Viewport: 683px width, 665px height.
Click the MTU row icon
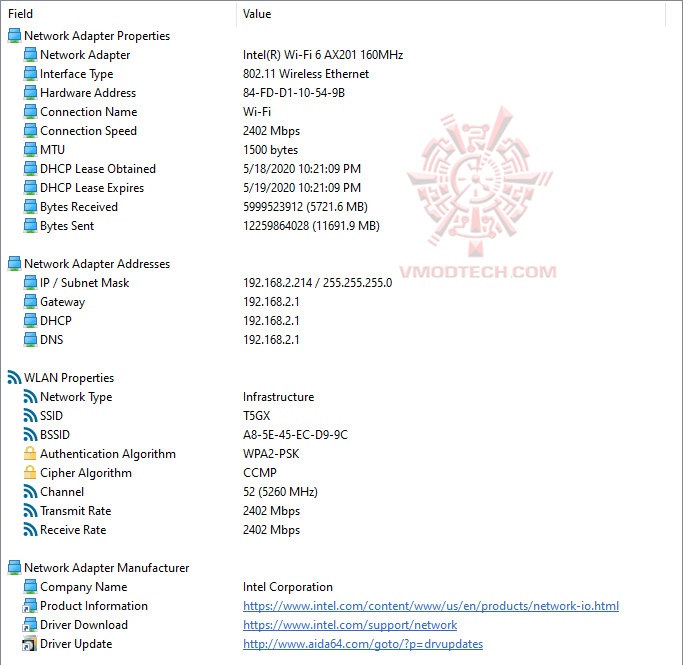[30, 150]
